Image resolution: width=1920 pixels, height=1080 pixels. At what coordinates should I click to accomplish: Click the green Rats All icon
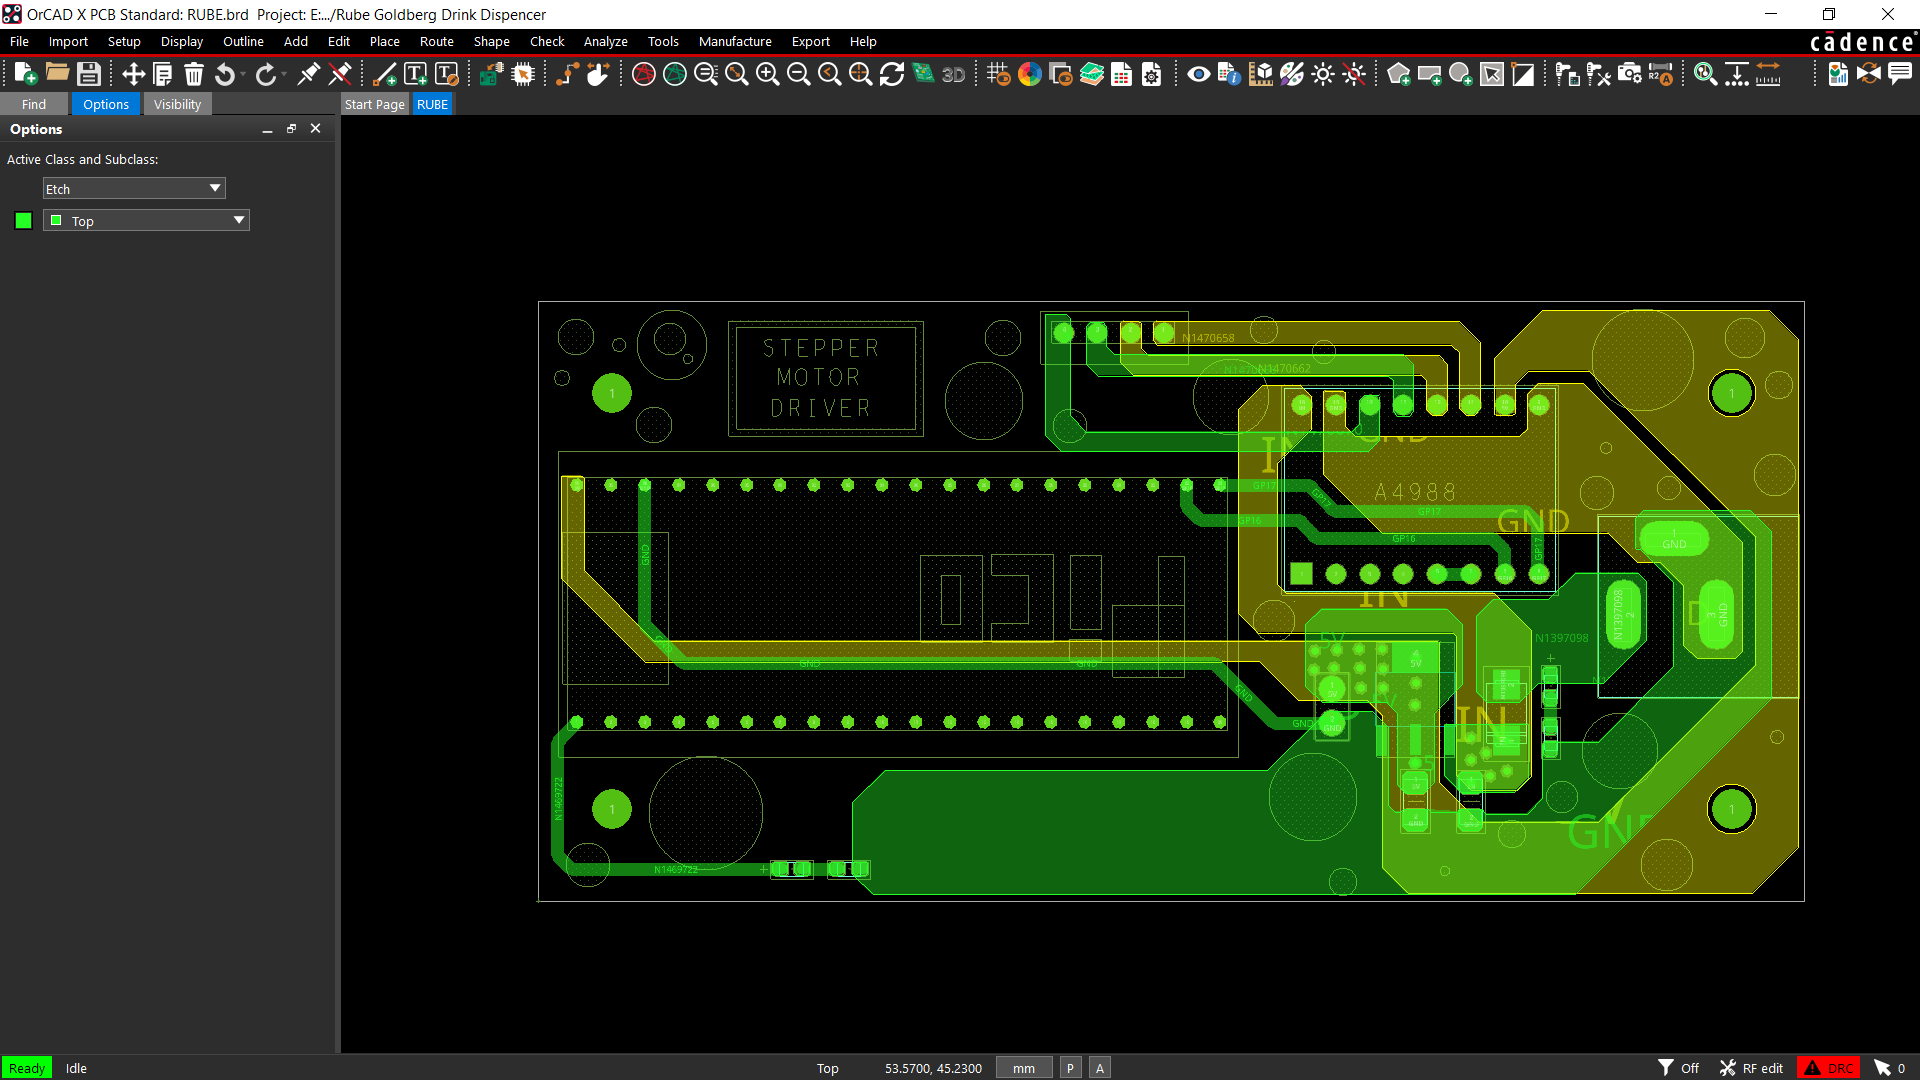(x=675, y=74)
